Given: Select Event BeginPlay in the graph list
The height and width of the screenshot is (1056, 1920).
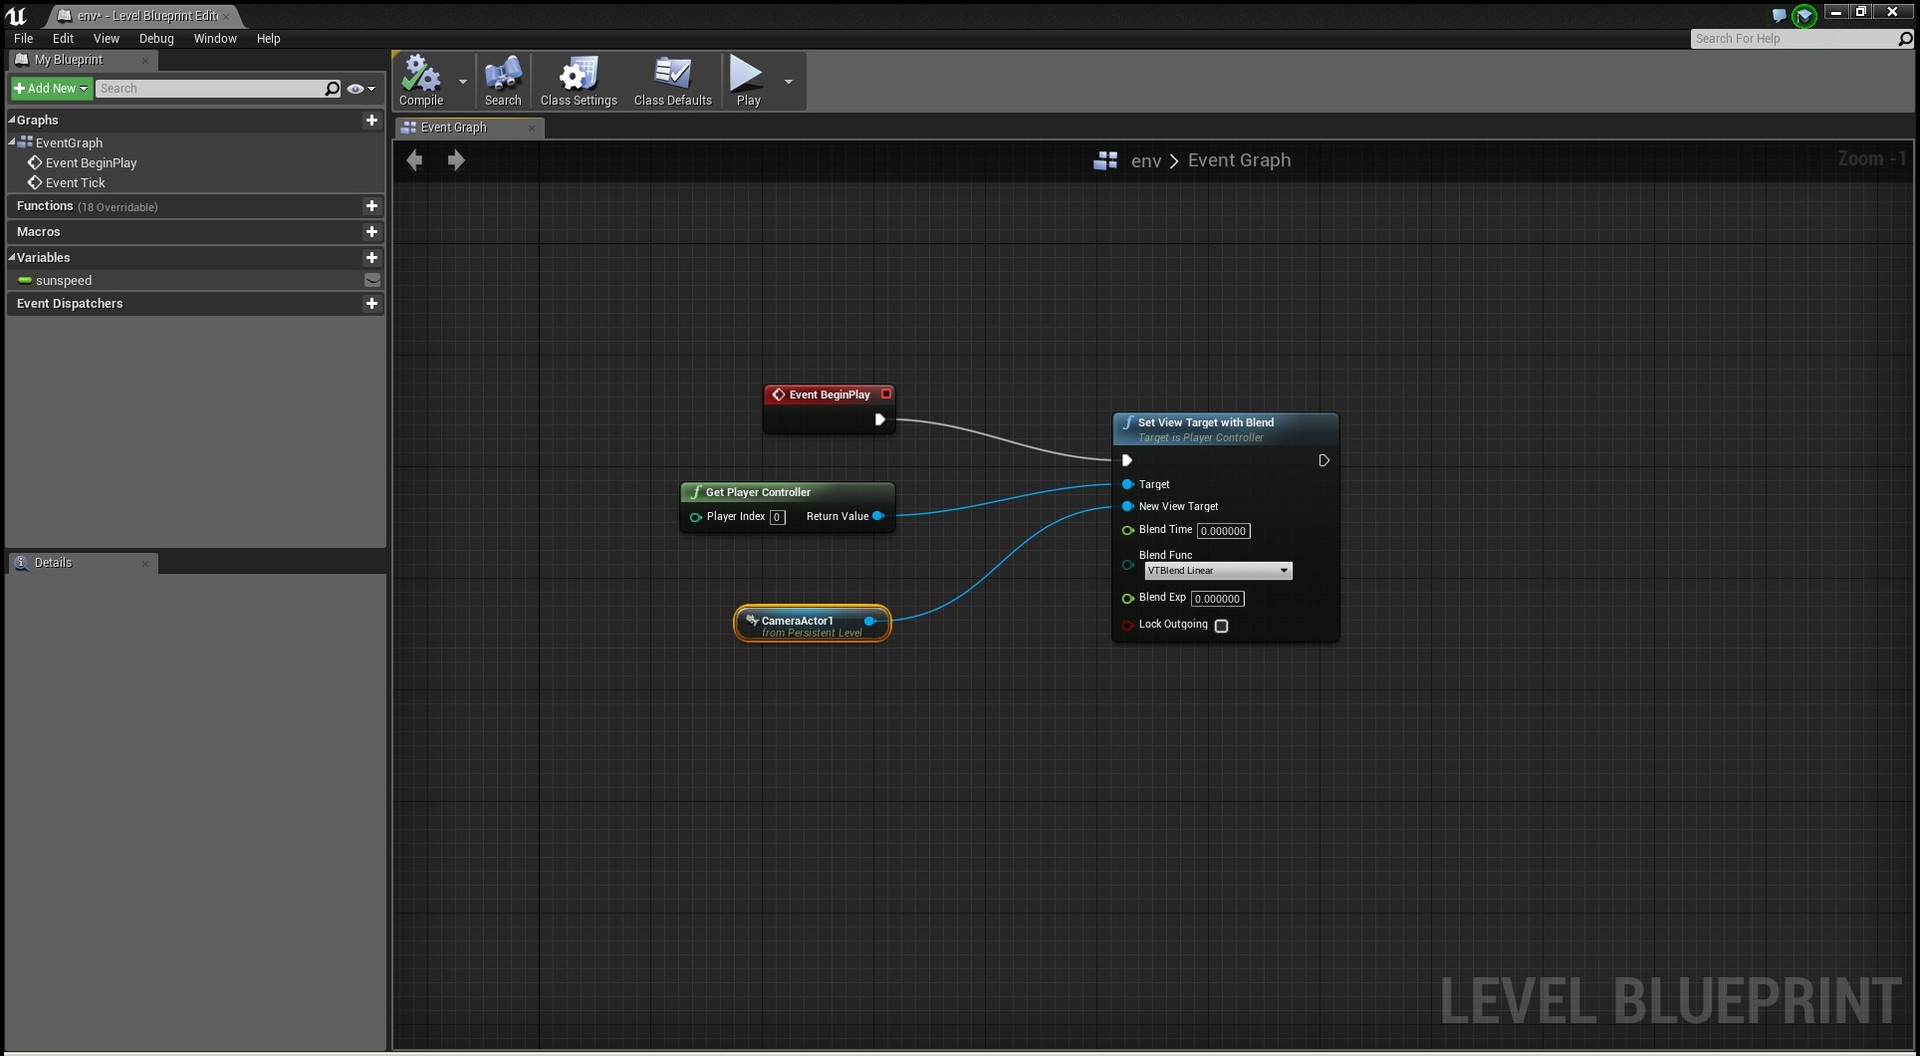Looking at the screenshot, I should pos(91,163).
